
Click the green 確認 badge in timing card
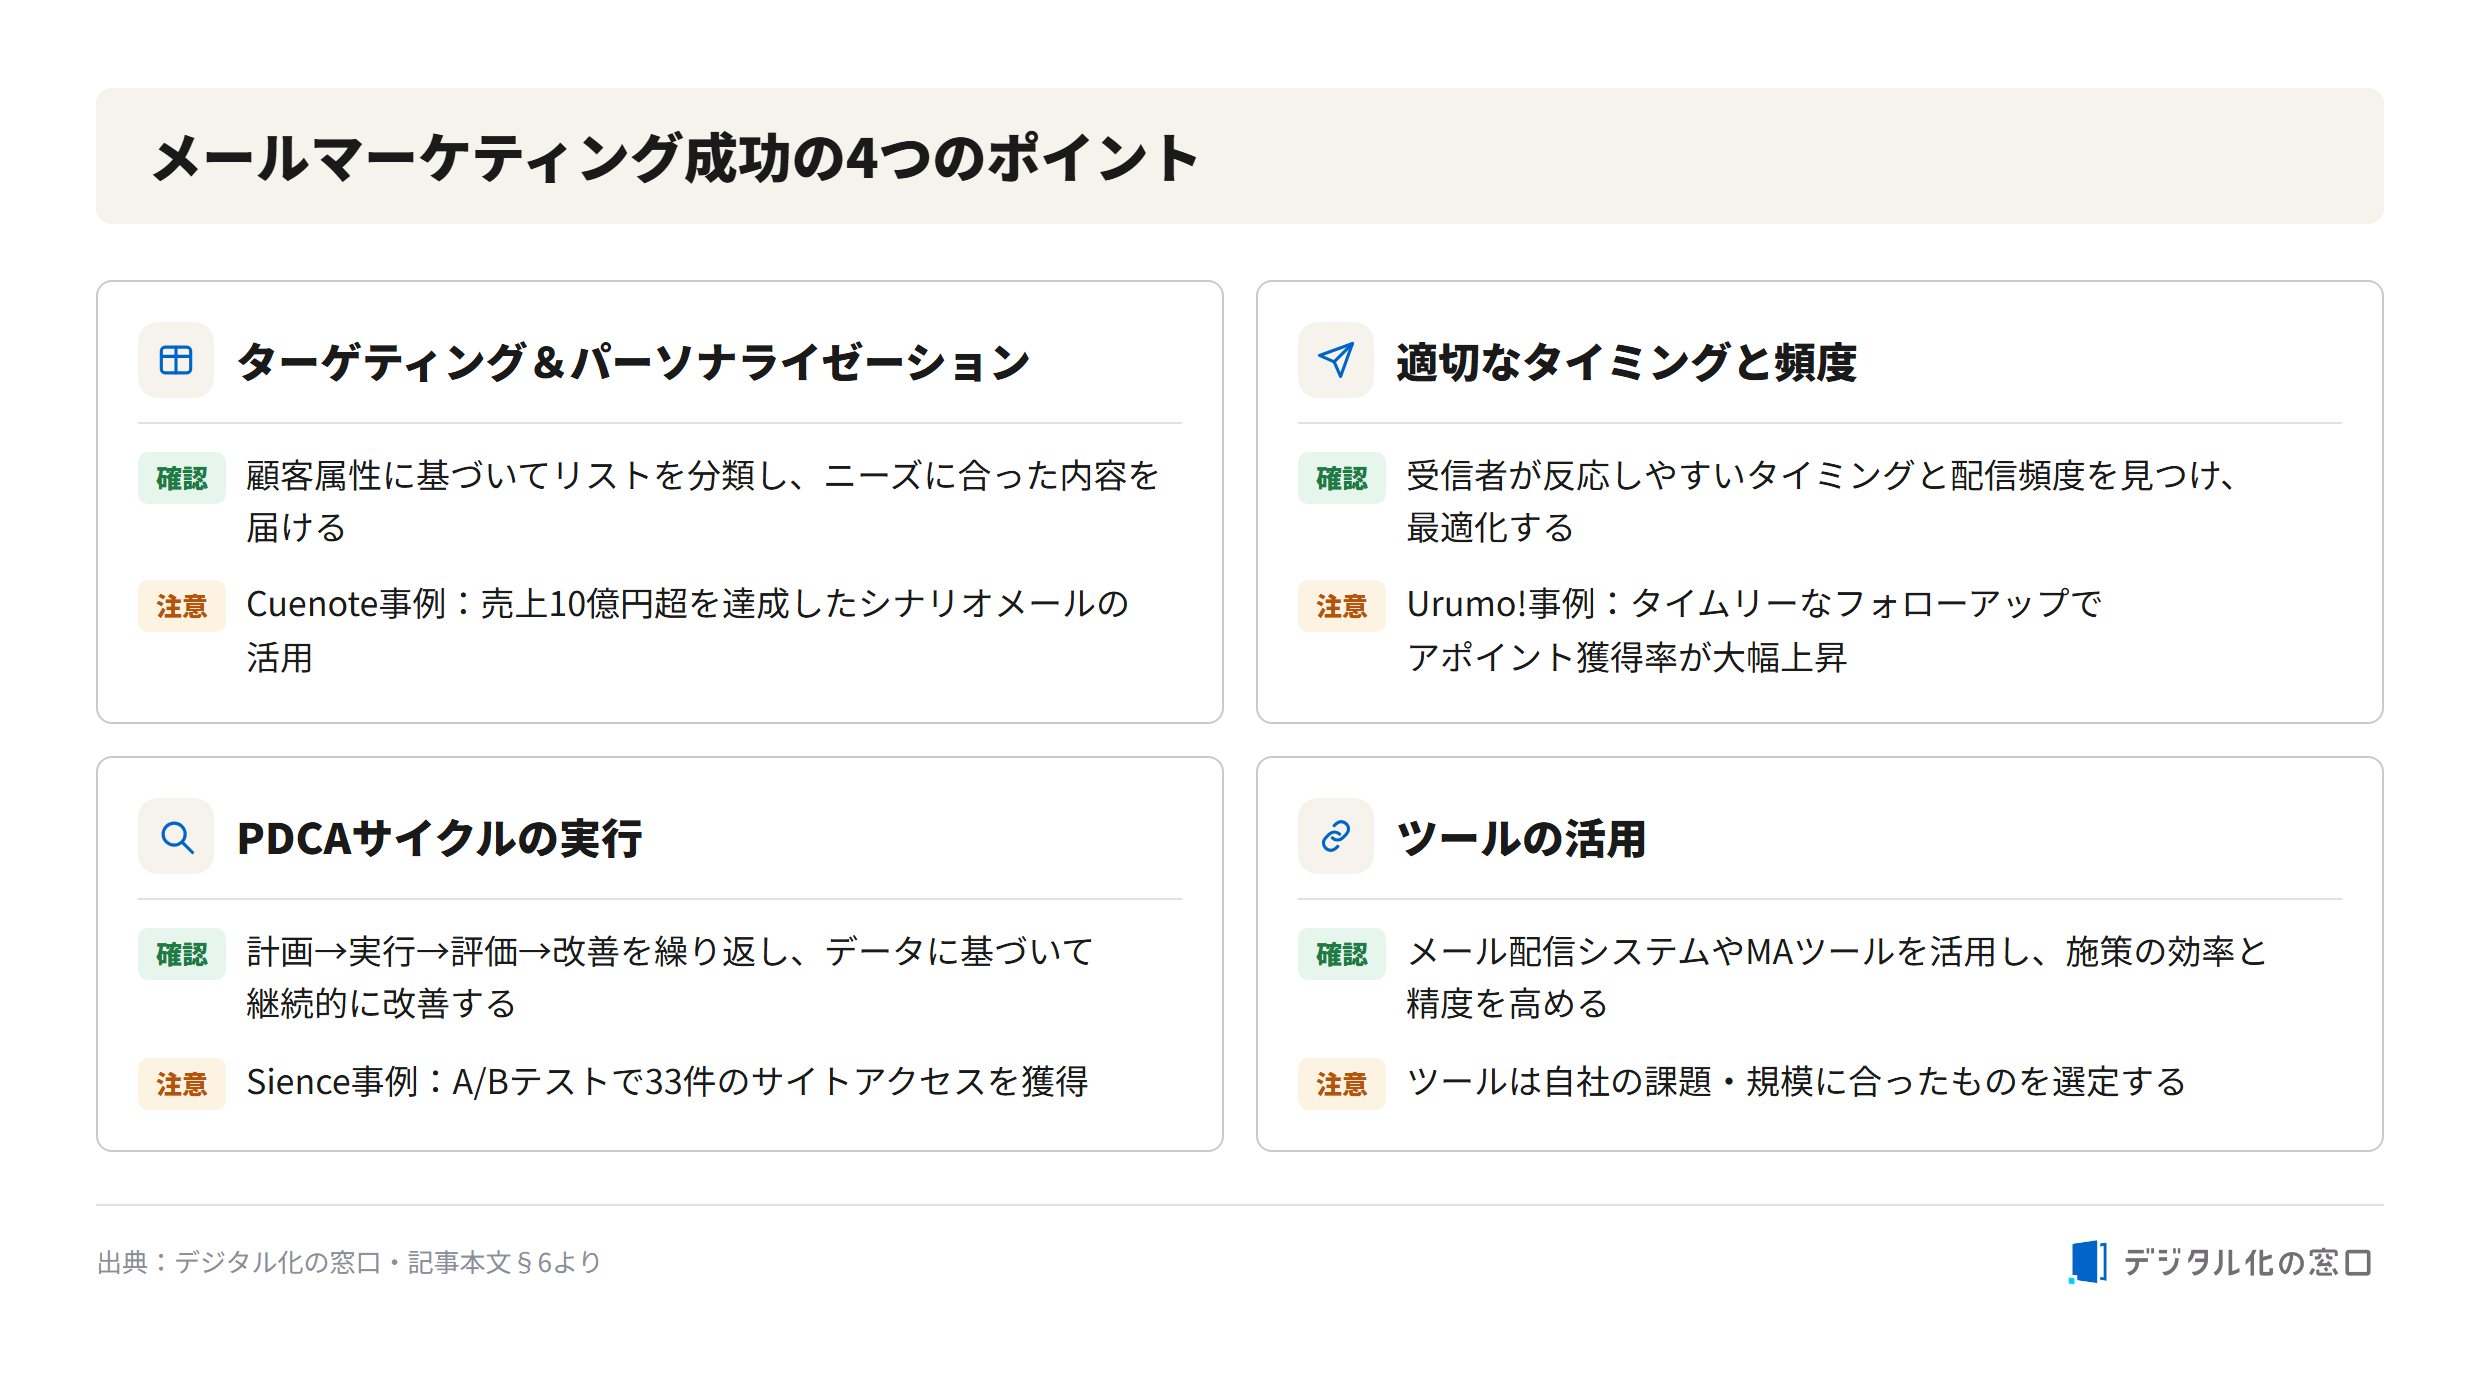click(1342, 478)
